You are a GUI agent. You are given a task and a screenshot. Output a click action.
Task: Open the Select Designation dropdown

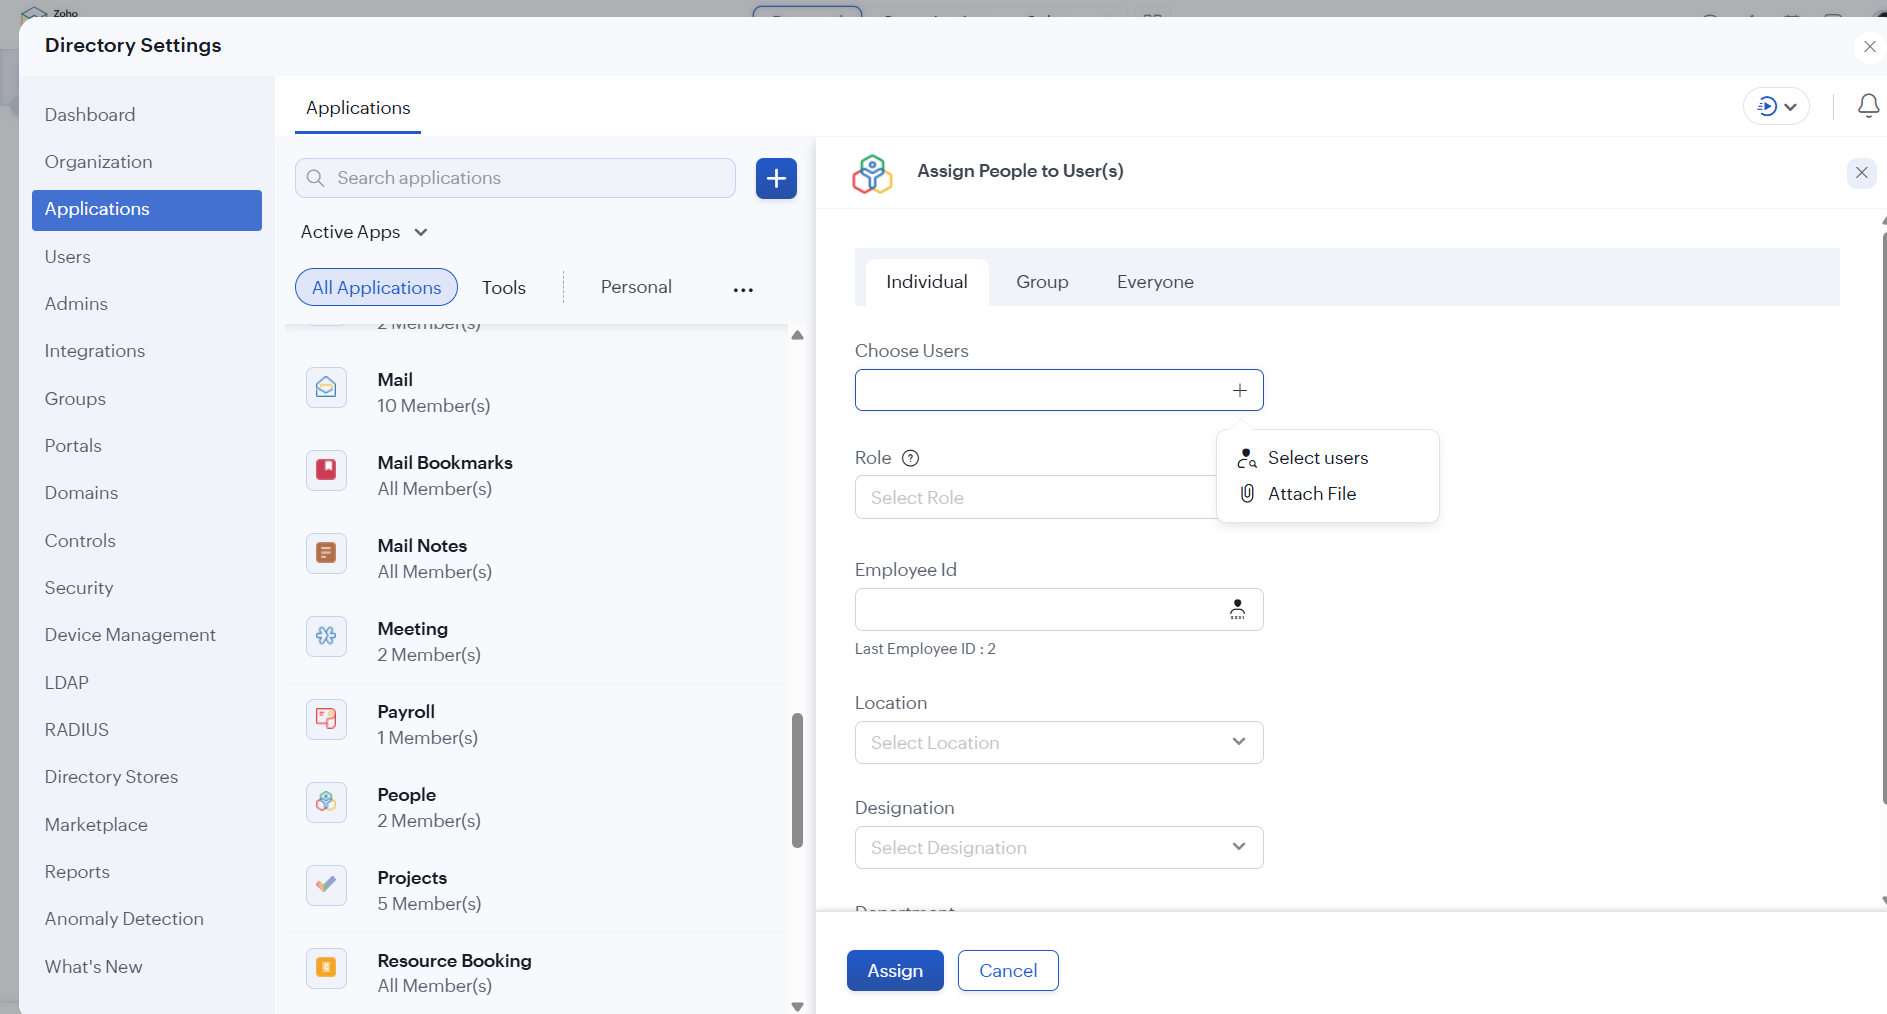tap(1058, 848)
